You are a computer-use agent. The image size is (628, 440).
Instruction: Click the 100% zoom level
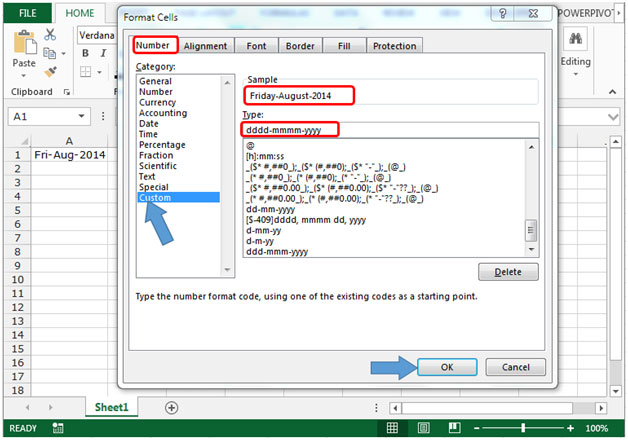pyautogui.click(x=597, y=428)
